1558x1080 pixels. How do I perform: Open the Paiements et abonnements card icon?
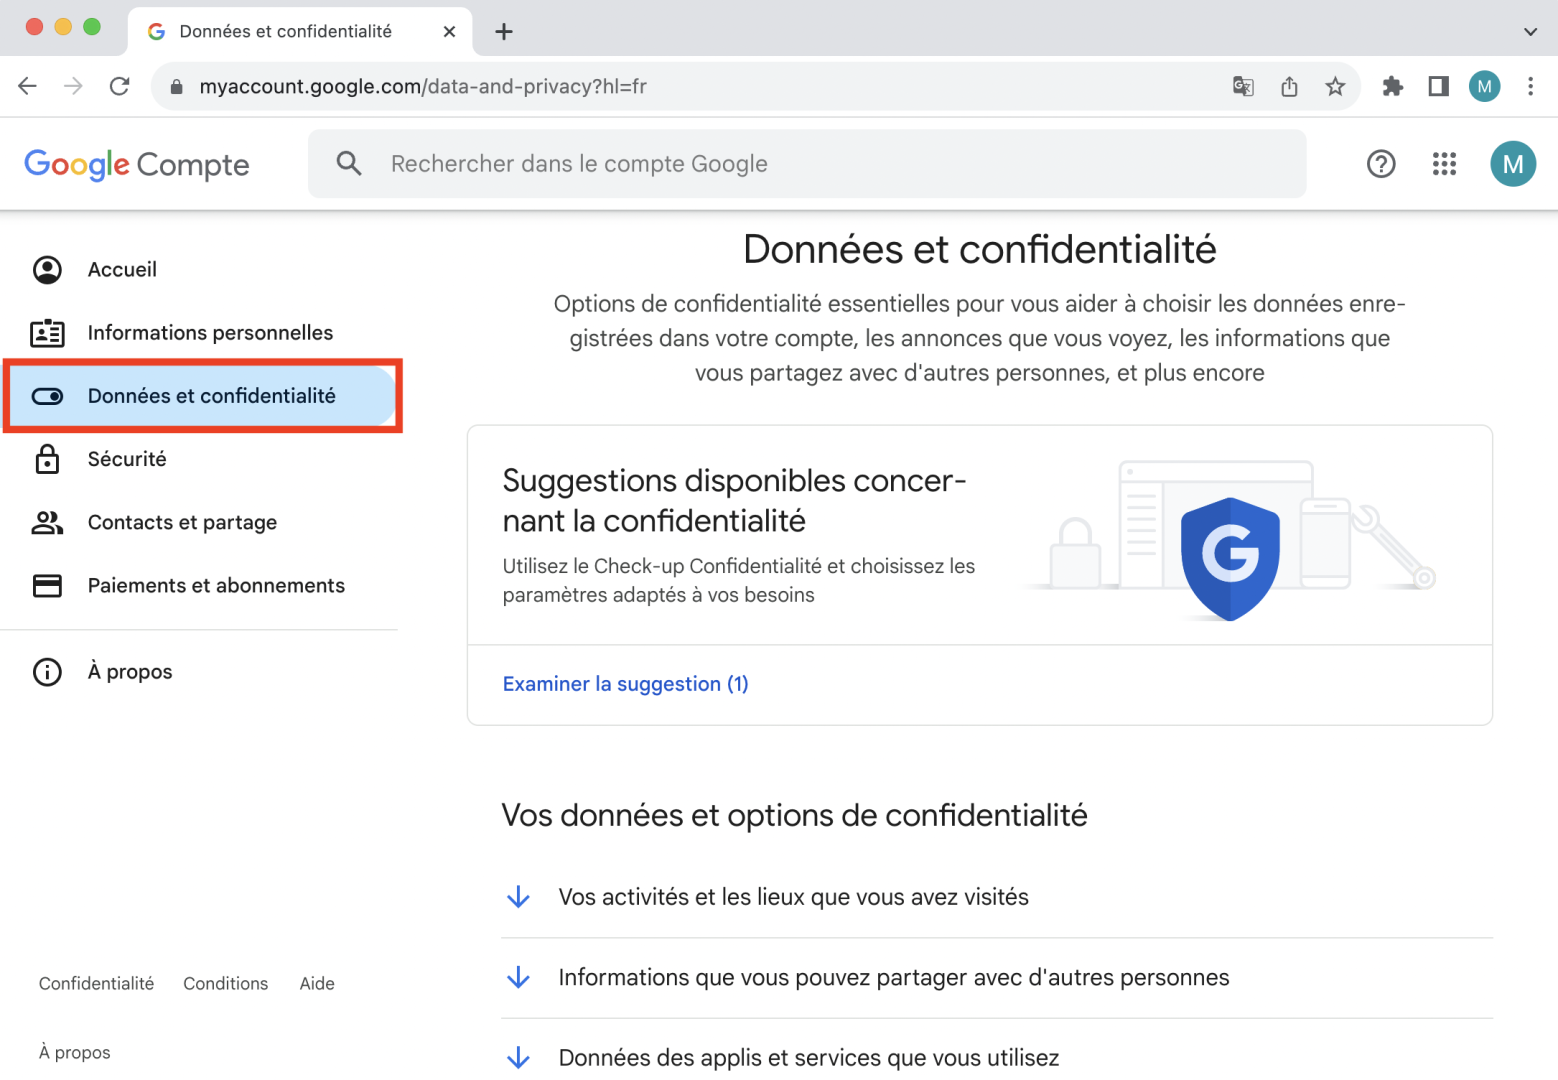[x=47, y=585]
